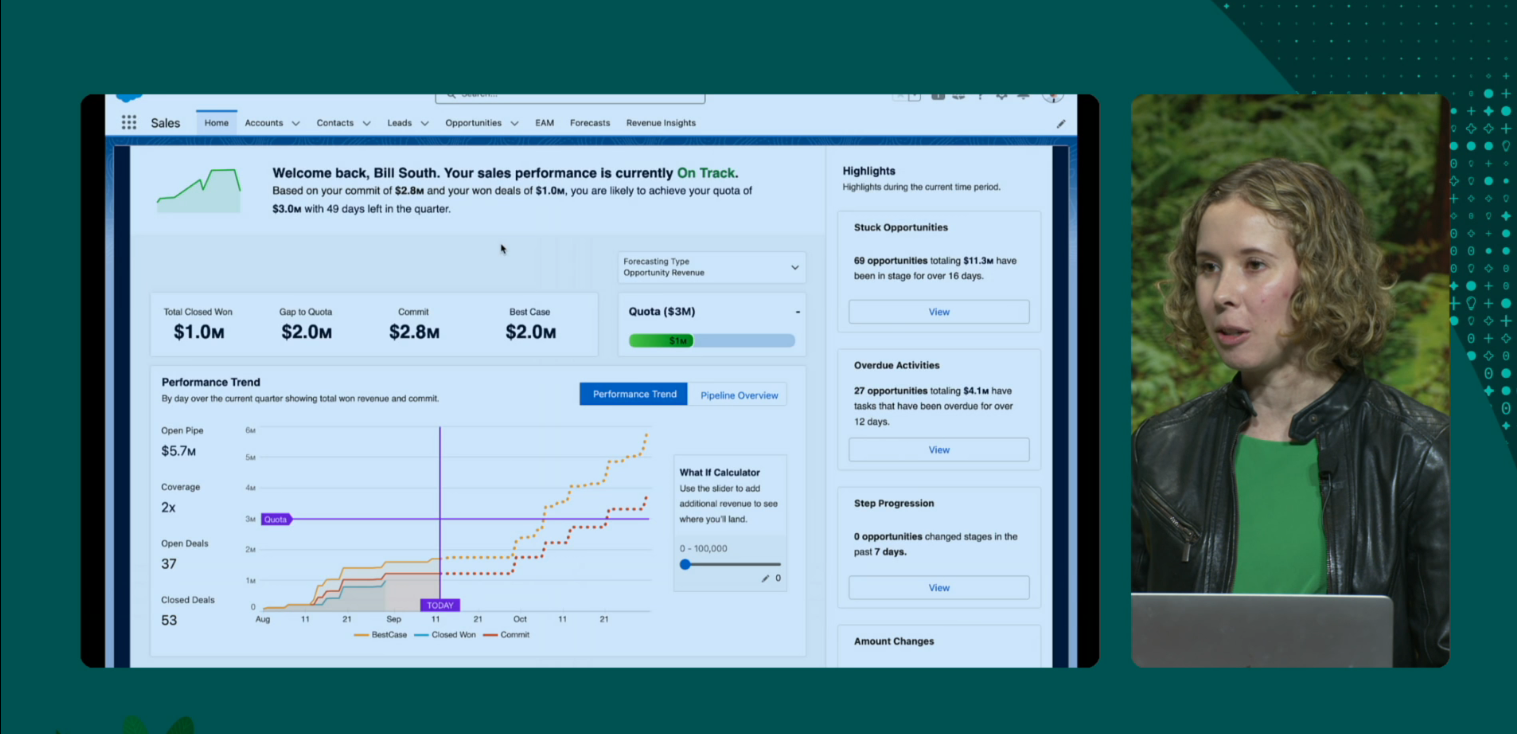Click the Commit $2.8M metric value

(x=414, y=332)
